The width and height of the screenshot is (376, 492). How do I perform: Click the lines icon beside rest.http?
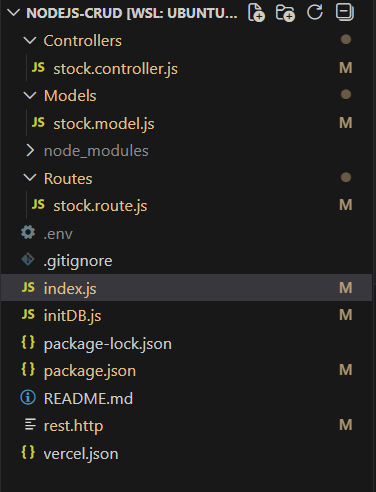30,425
